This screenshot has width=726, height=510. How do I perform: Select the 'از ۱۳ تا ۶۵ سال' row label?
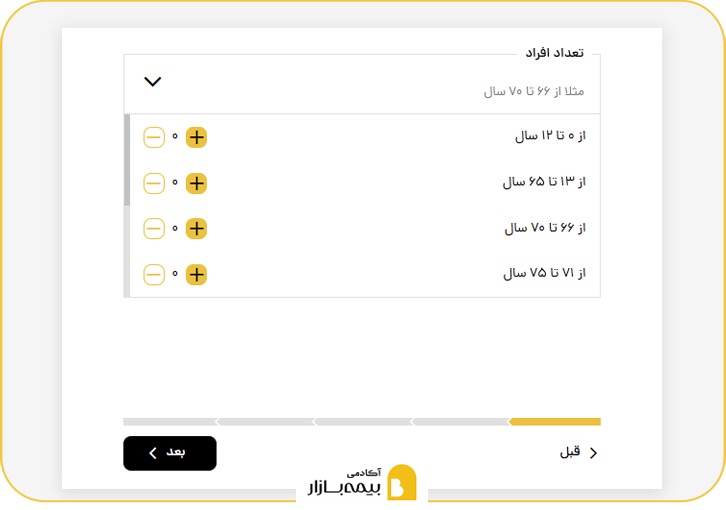coord(543,182)
